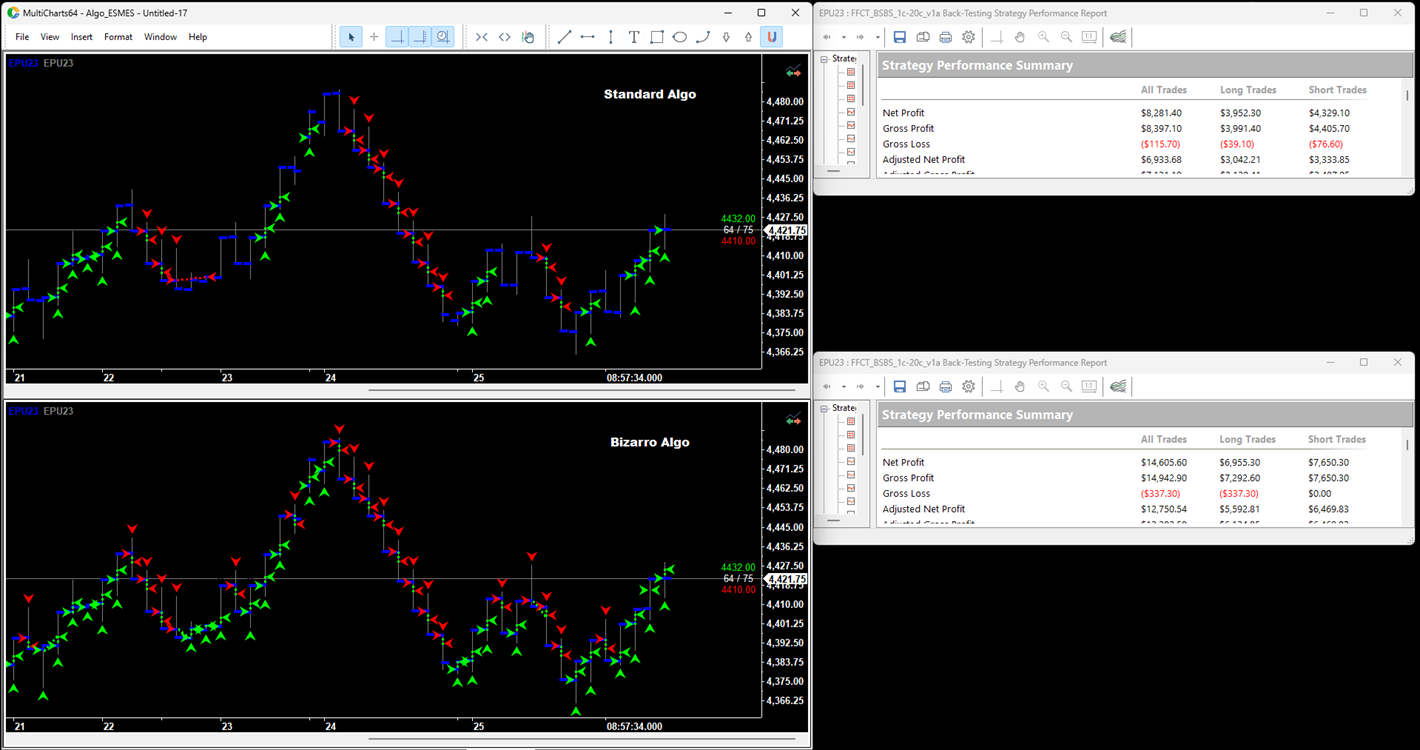
Task: Click the $8,281.40 Net Profit value
Action: 1161,113
